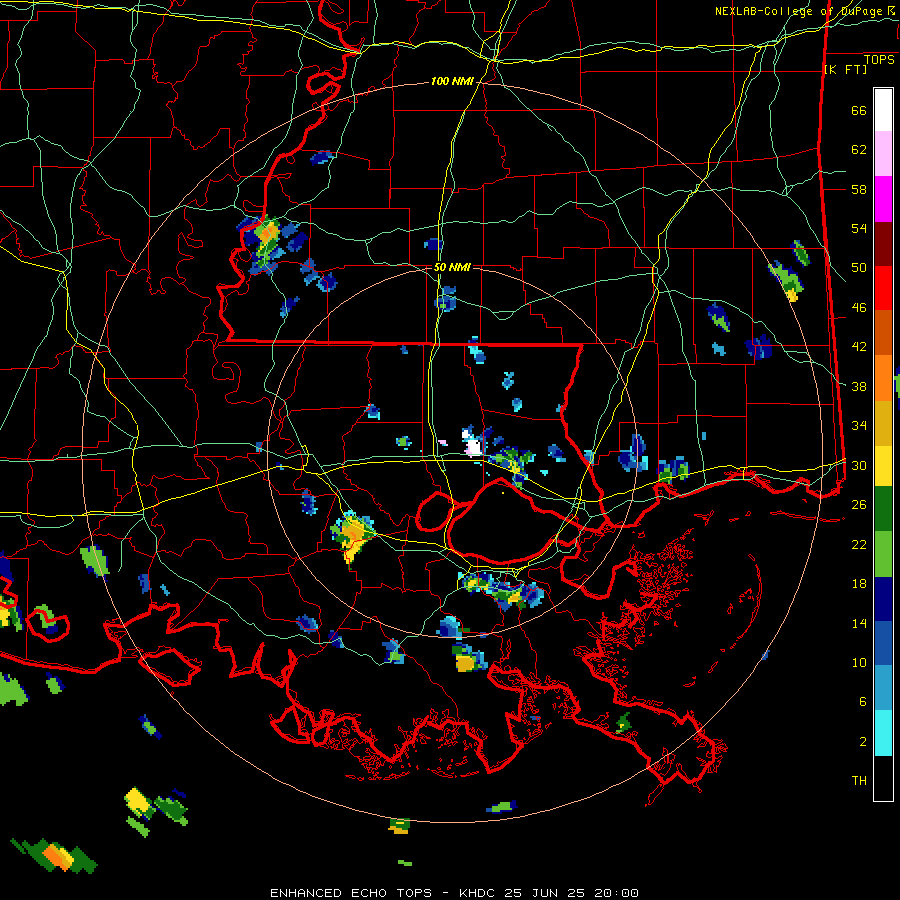
Task: Click the magenta legend swatch
Action: click(883, 199)
